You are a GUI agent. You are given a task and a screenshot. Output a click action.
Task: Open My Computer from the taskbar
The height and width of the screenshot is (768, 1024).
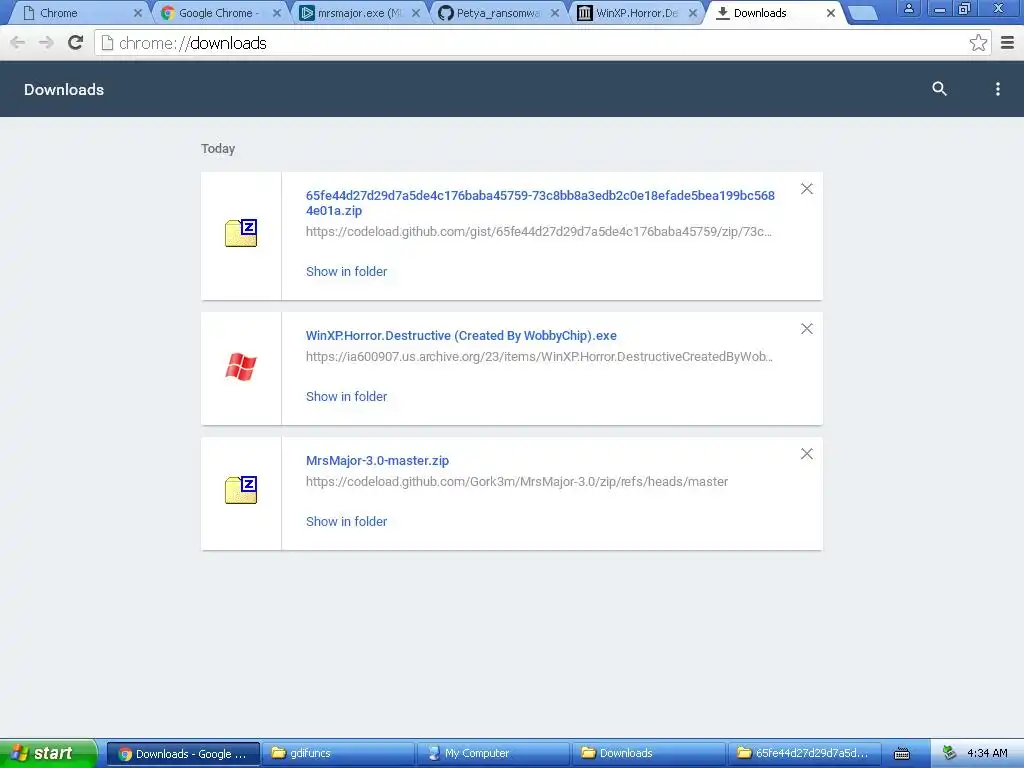(x=494, y=753)
